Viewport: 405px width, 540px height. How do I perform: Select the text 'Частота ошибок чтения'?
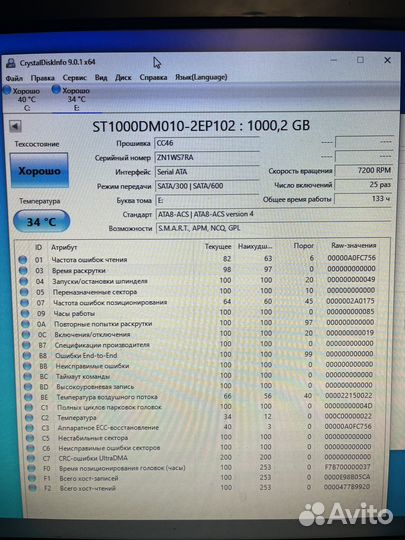89,260
